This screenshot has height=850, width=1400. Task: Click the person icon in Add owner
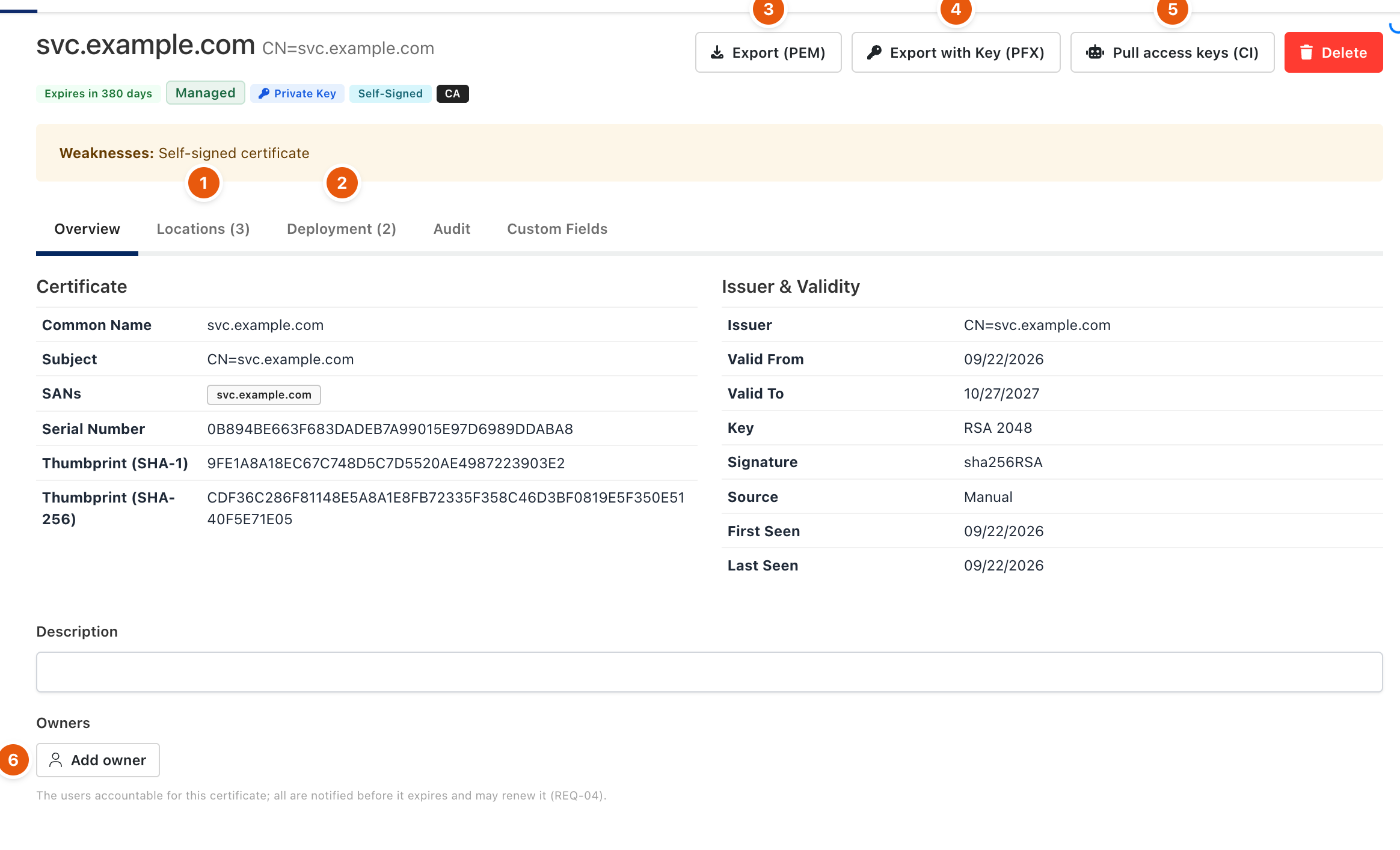point(56,760)
